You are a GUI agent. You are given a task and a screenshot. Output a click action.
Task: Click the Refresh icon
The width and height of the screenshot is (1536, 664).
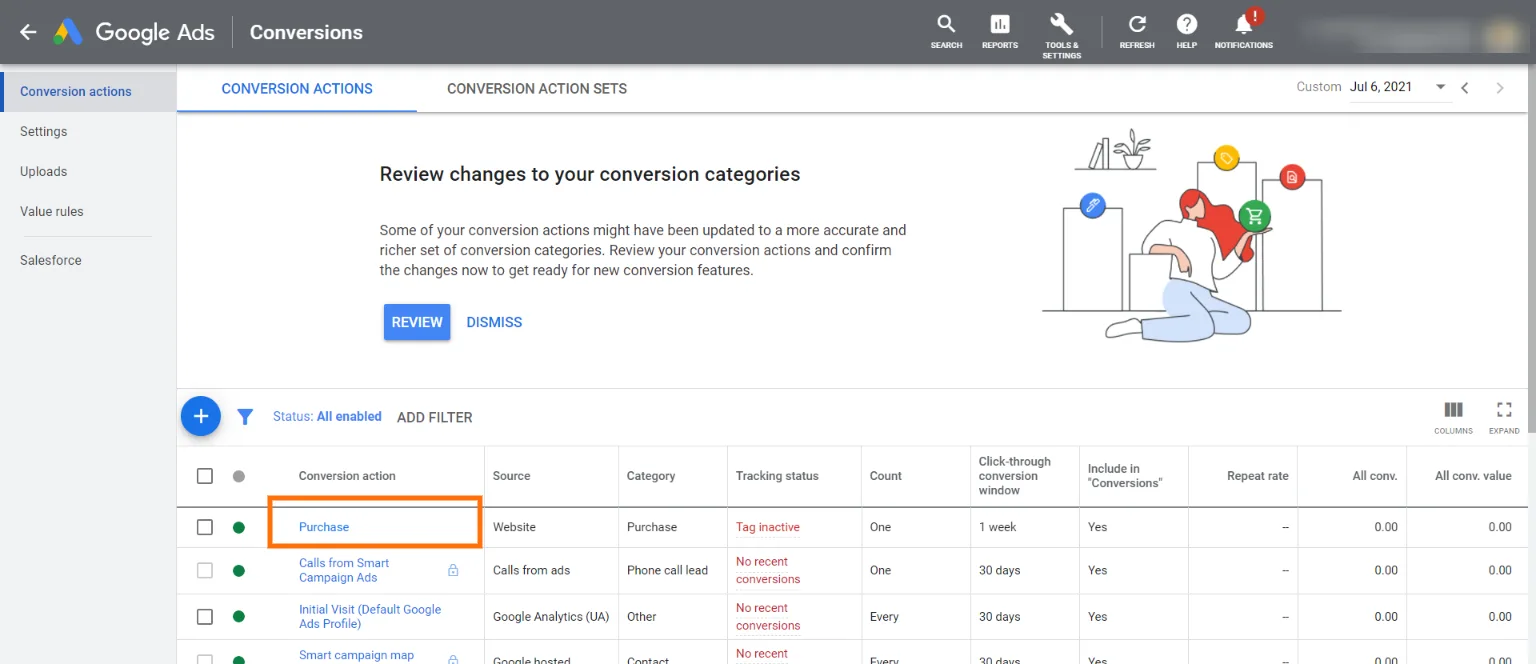coord(1137,25)
